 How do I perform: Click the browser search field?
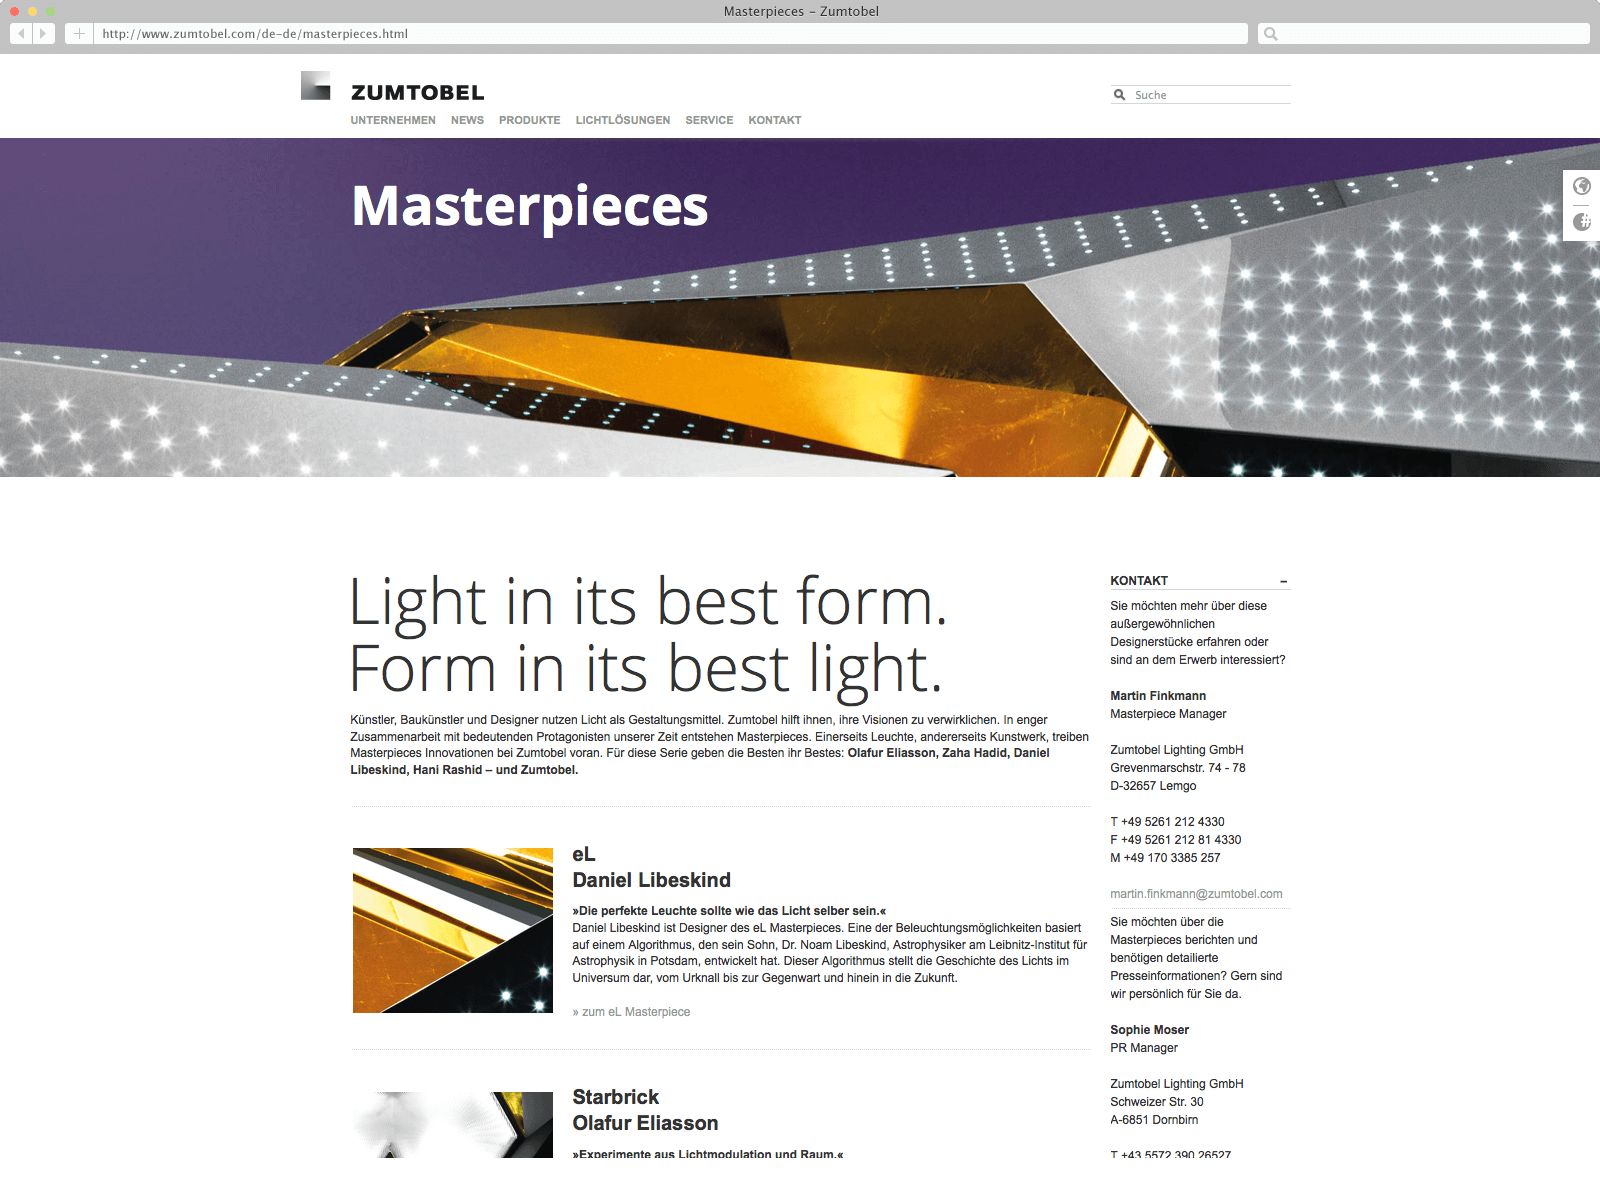[1423, 34]
